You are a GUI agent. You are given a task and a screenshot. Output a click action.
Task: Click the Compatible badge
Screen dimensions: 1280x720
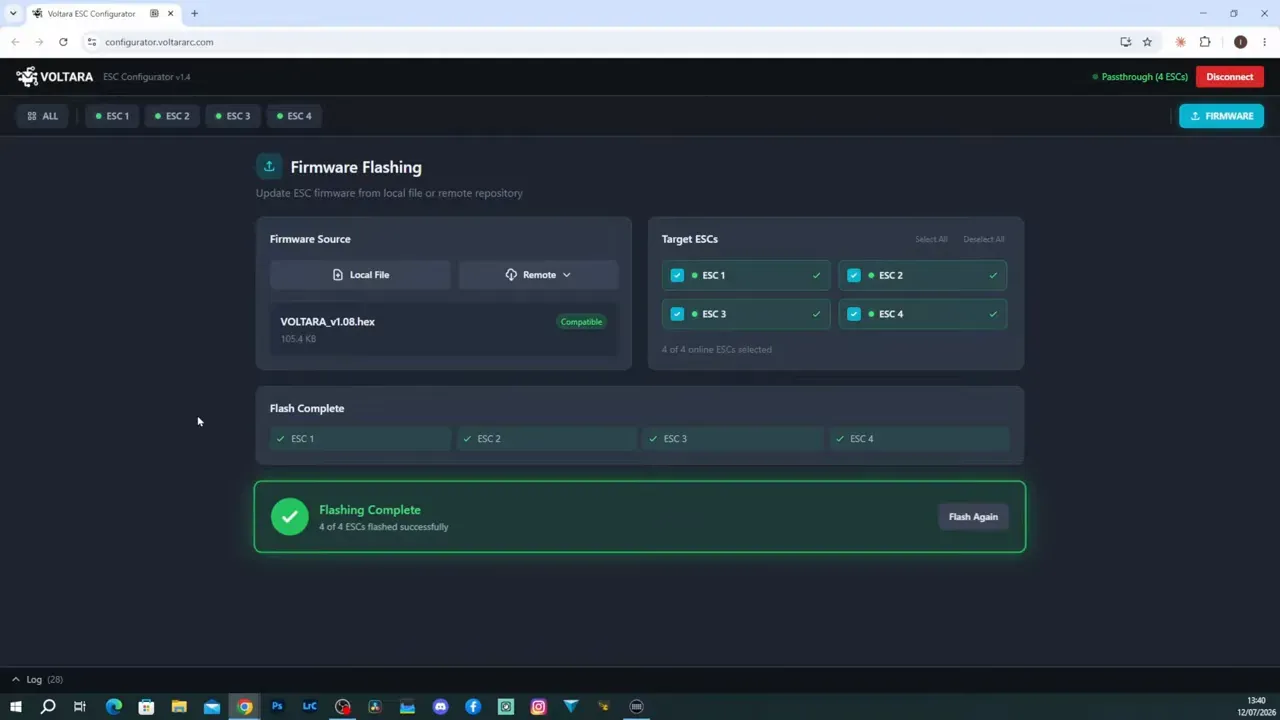point(581,322)
